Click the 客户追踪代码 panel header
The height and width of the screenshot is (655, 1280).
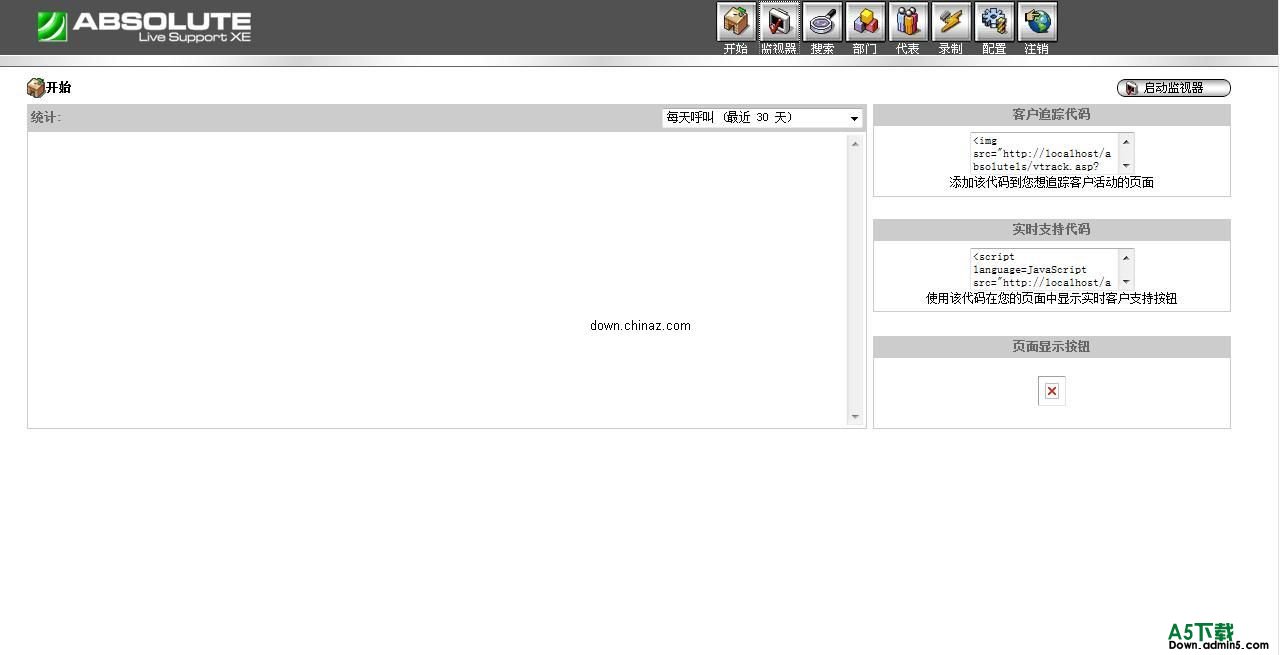1052,115
